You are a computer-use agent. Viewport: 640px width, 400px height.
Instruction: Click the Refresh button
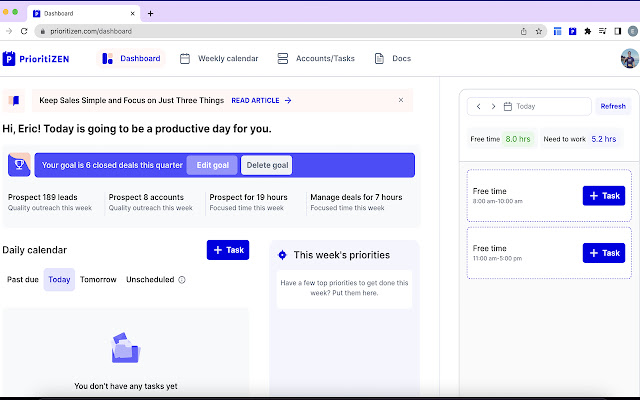click(613, 107)
